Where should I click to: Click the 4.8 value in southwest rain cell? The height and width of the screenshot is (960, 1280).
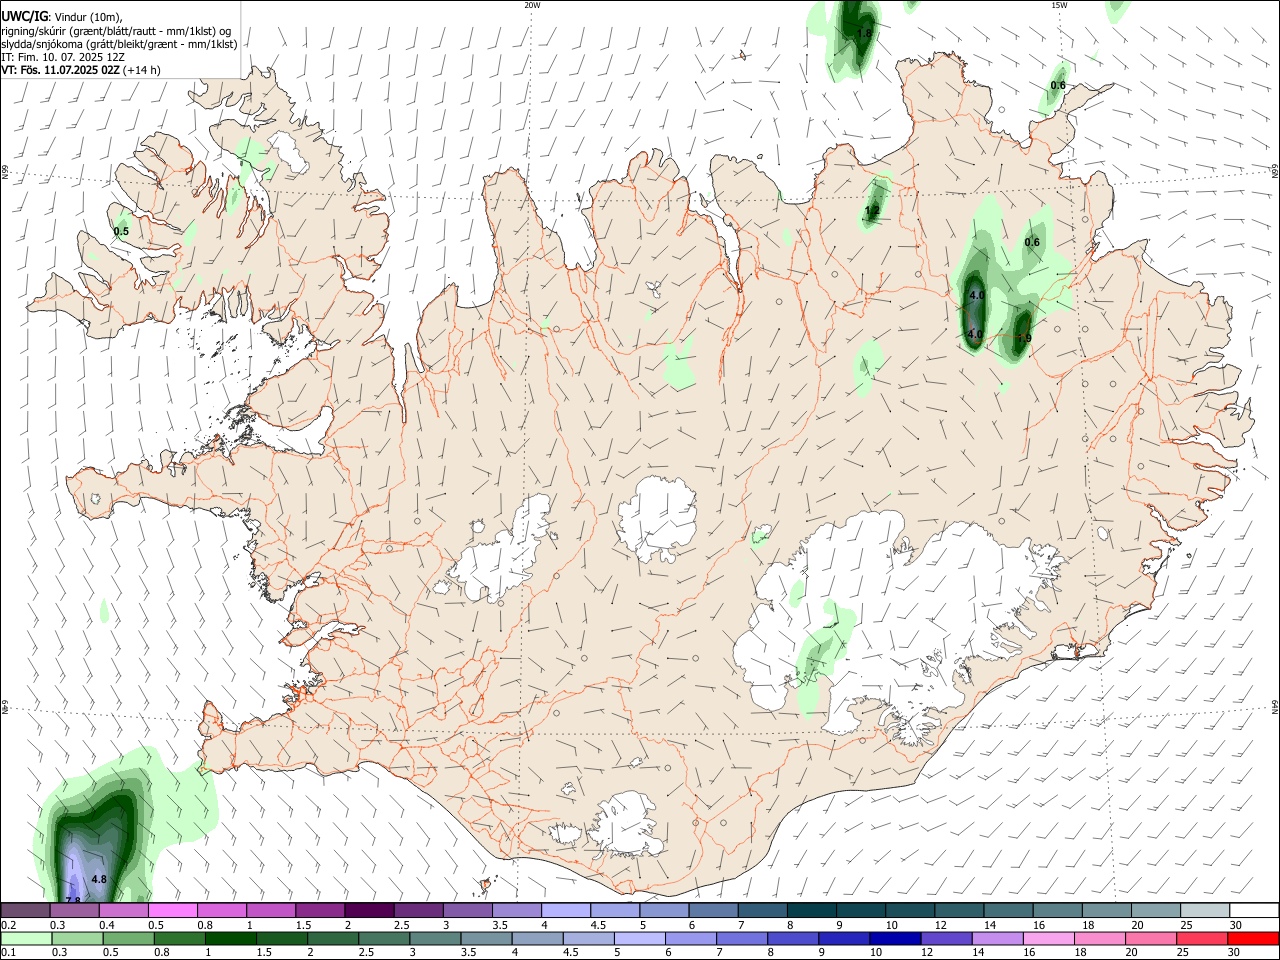tap(99, 879)
